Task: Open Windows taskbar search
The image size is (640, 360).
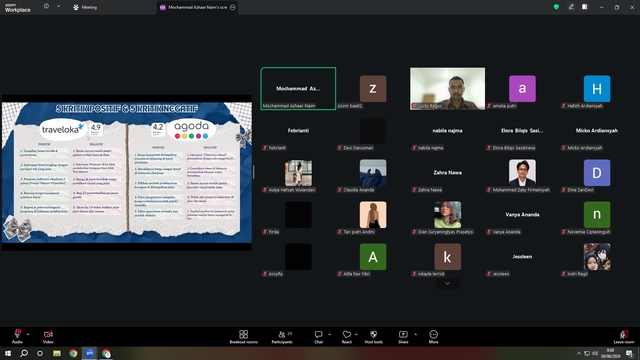Action: click(x=24, y=353)
